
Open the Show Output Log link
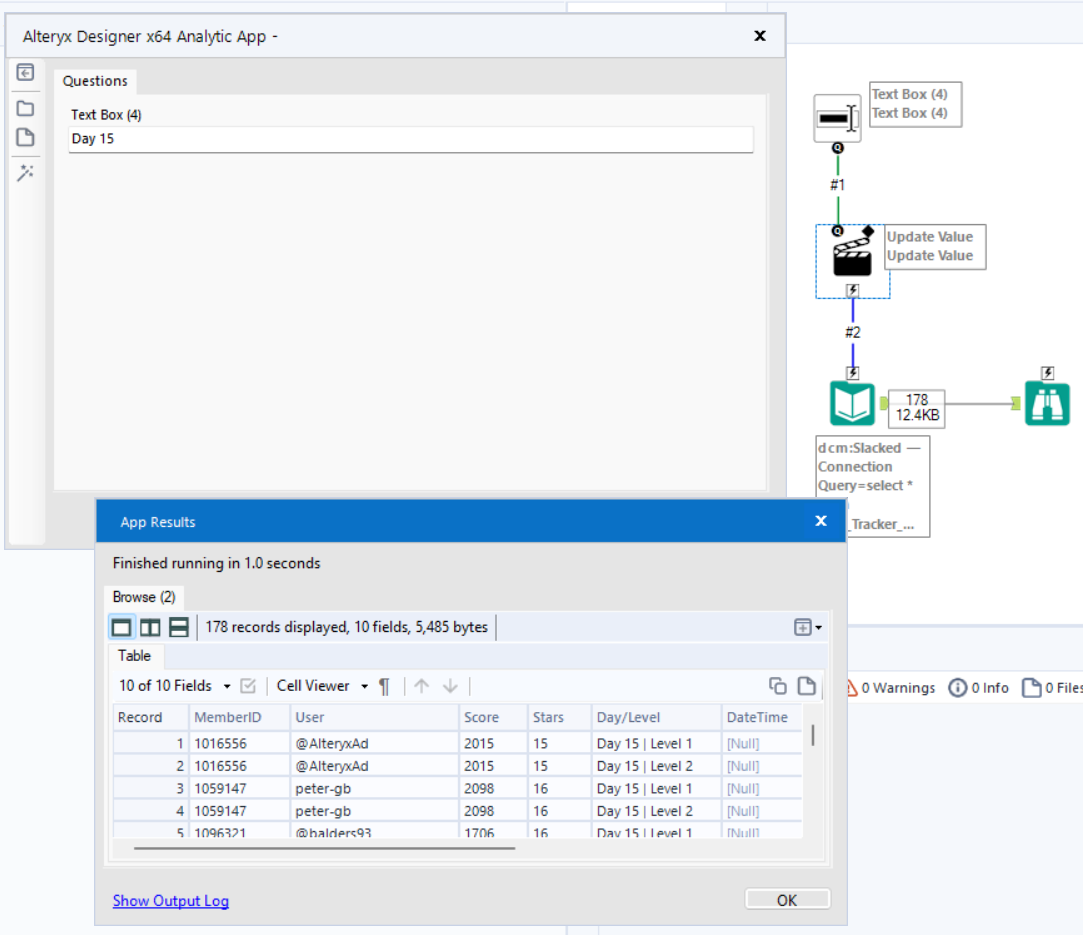tap(171, 900)
